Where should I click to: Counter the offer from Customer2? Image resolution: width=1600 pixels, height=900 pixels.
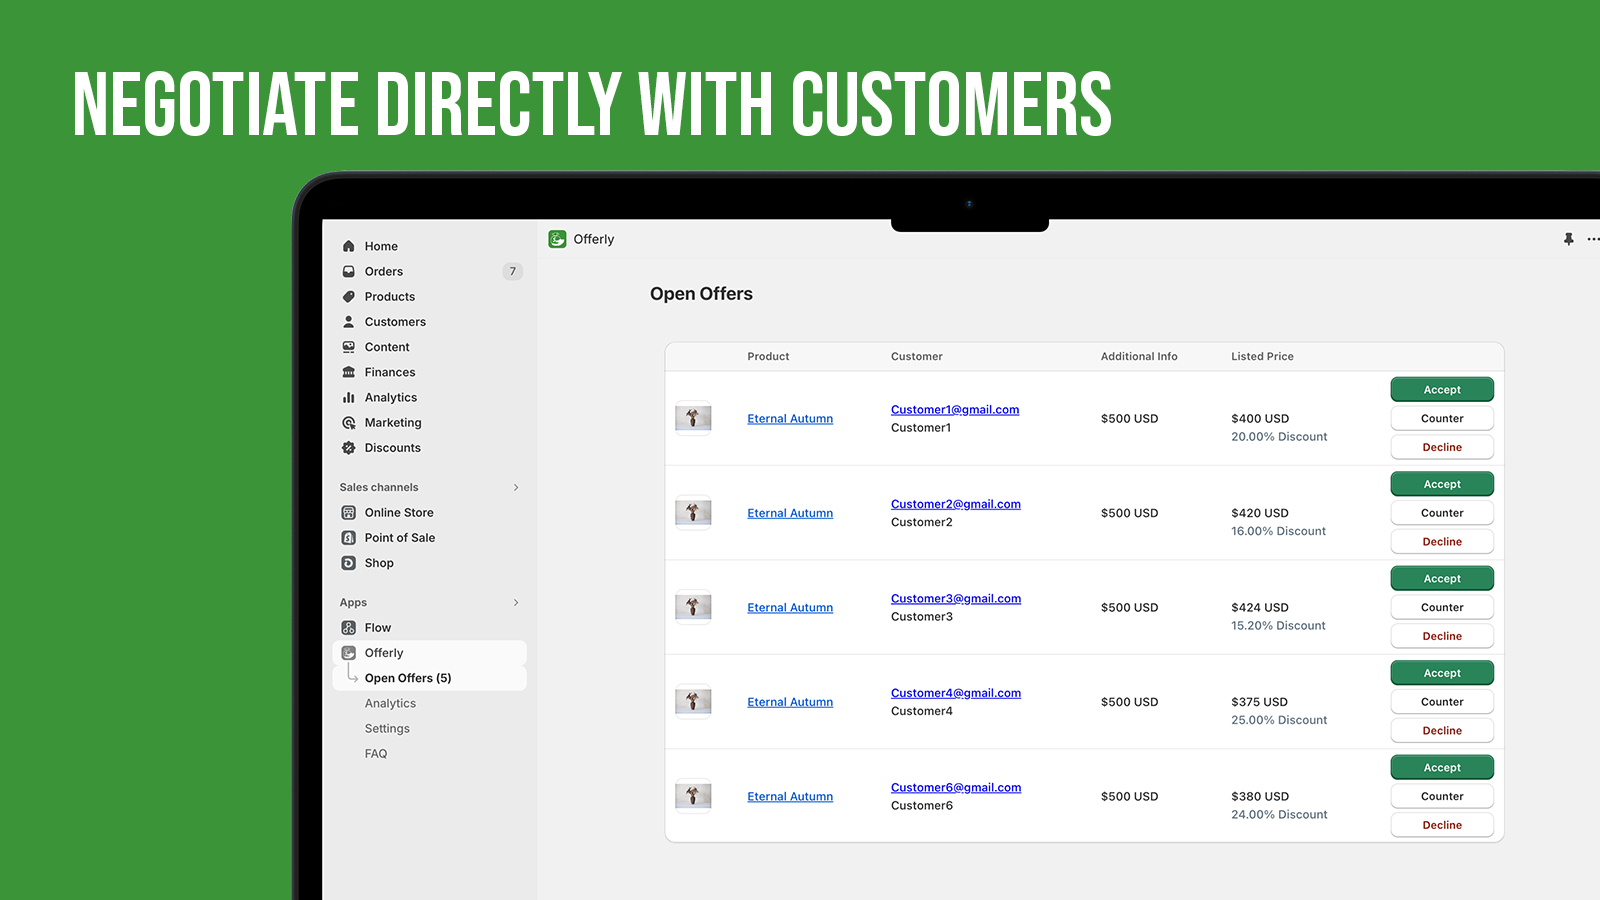tap(1442, 513)
